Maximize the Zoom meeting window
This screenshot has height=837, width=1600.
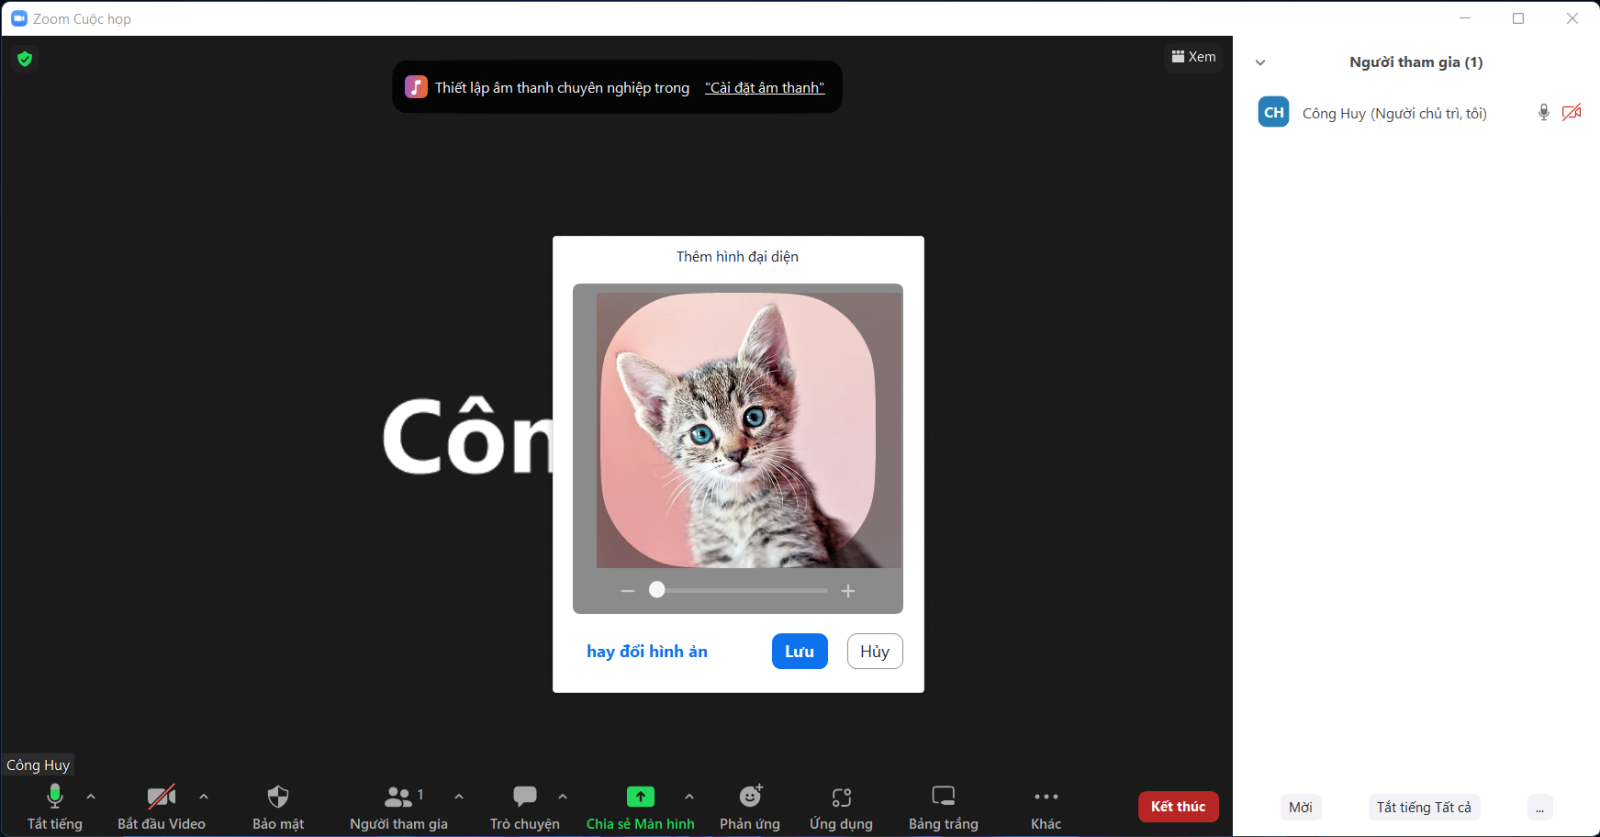(1518, 18)
